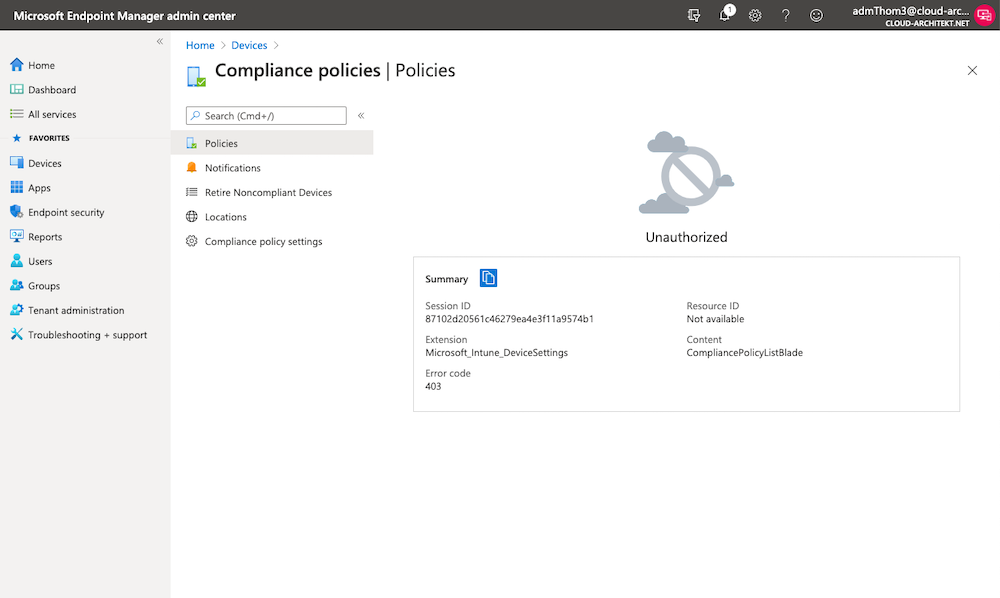Copy the error summary to clipboard
This screenshot has width=1000, height=598.
[x=489, y=278]
